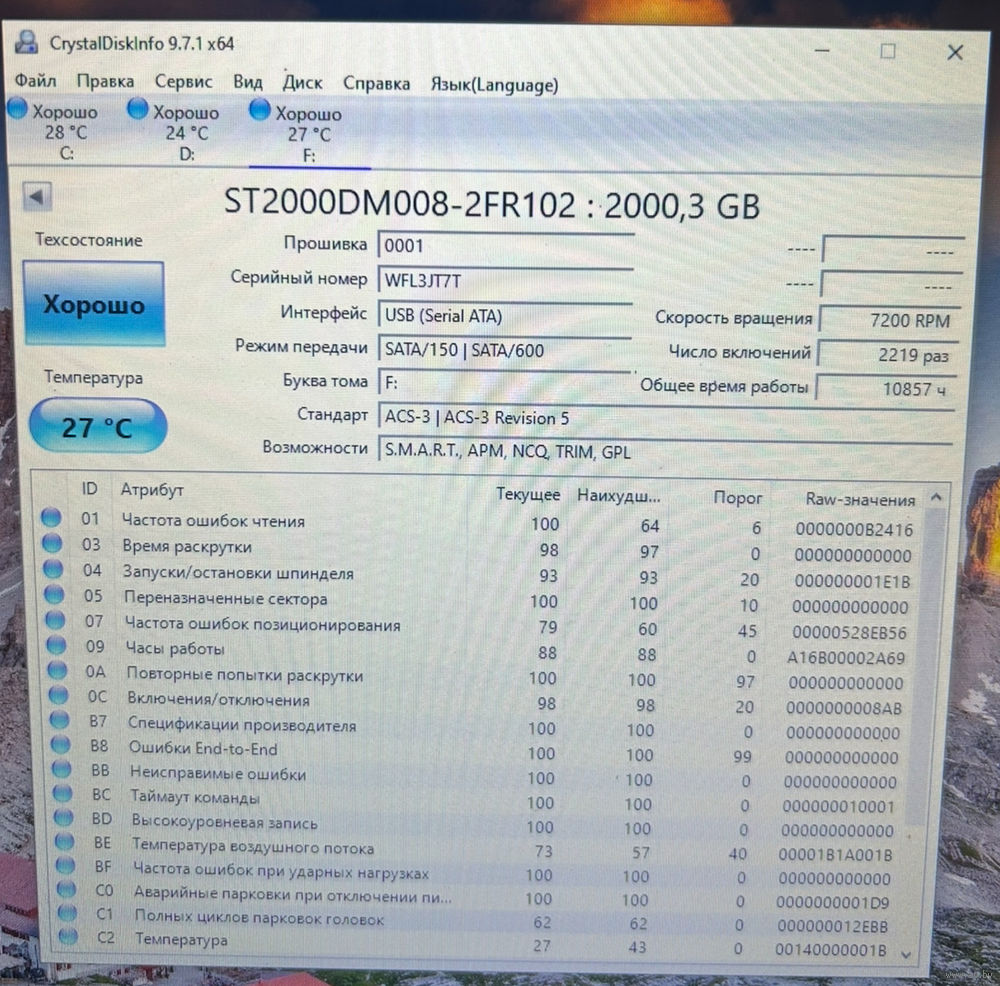Open the Сервис menu

click(183, 82)
